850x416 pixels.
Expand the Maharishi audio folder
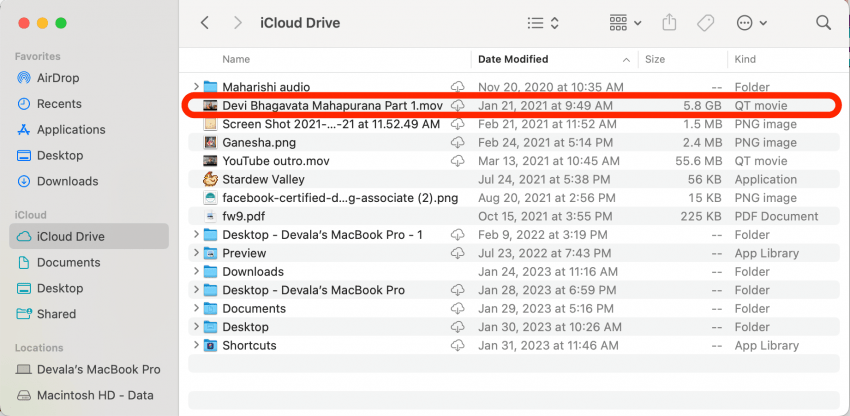[x=196, y=88]
